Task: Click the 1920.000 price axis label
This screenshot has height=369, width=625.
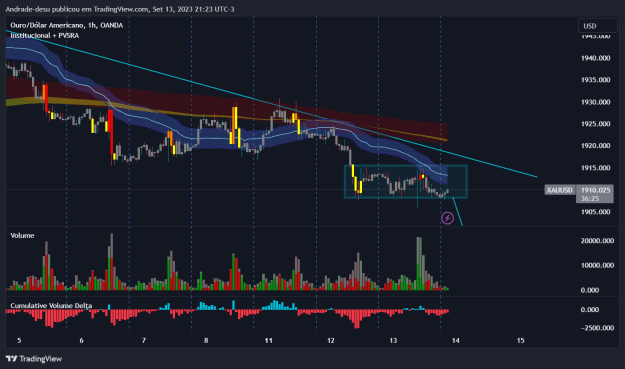Action: pos(596,146)
